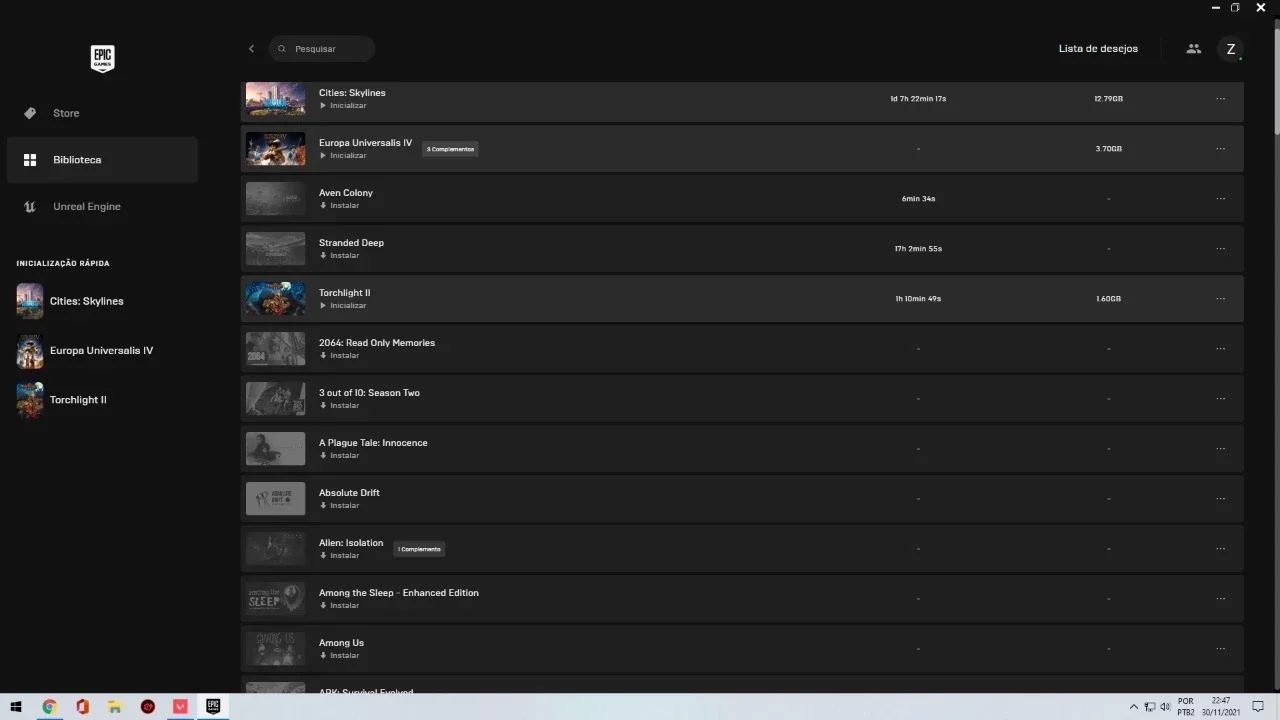Open the Windows Start menu
The width and height of the screenshot is (1280, 720).
pyautogui.click(x=16, y=707)
